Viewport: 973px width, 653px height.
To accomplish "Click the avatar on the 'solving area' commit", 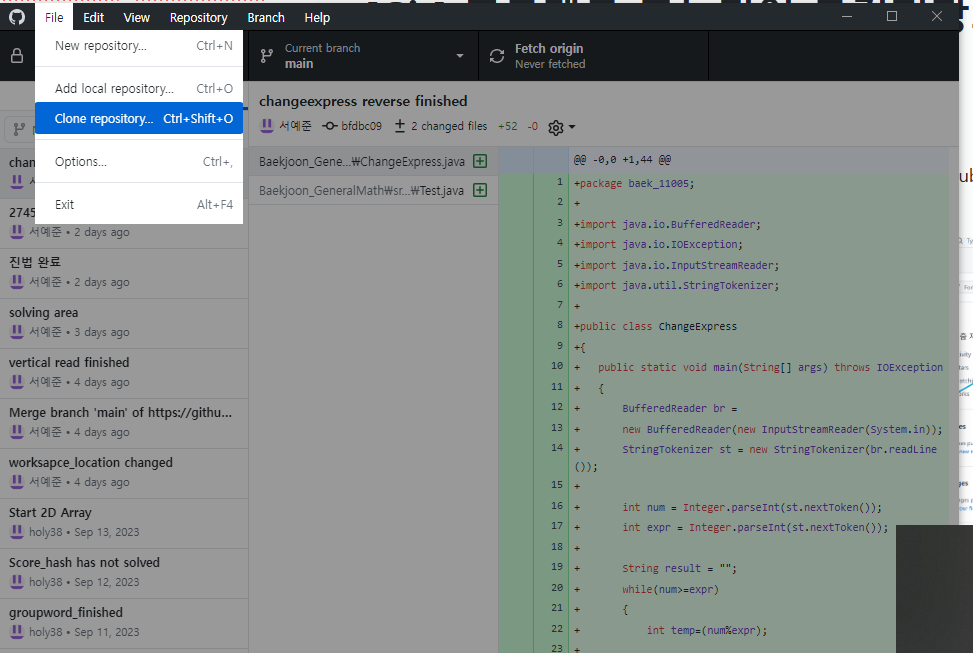I will pos(17,331).
